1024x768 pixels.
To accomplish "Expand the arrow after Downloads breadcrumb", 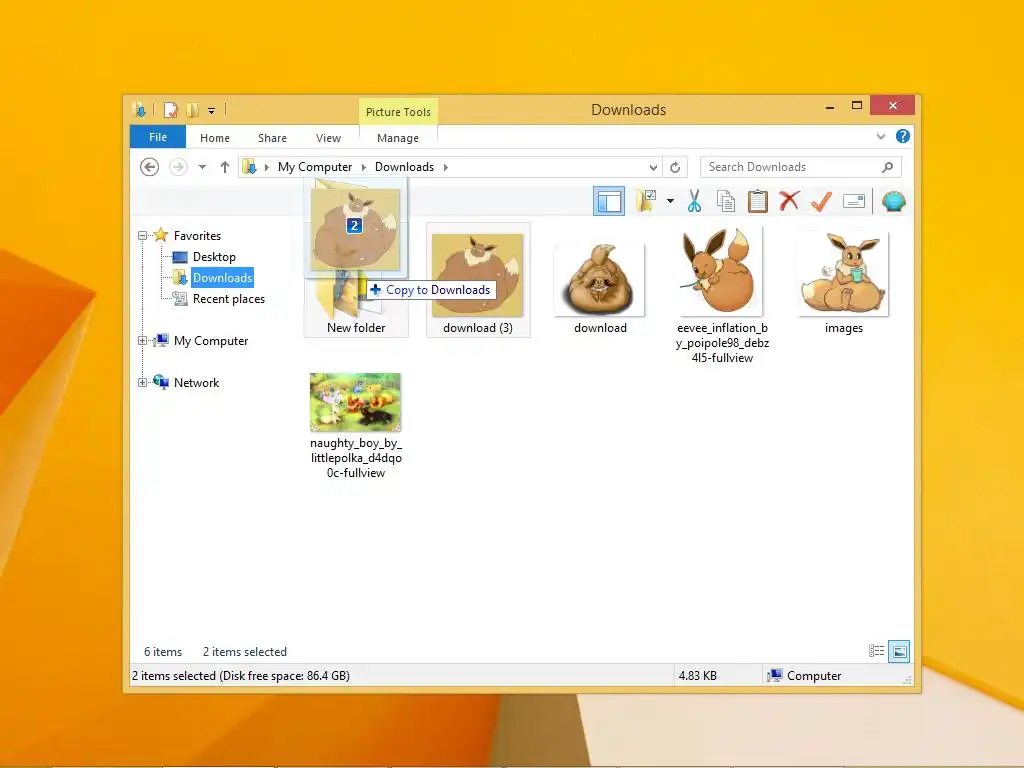I will pos(445,167).
